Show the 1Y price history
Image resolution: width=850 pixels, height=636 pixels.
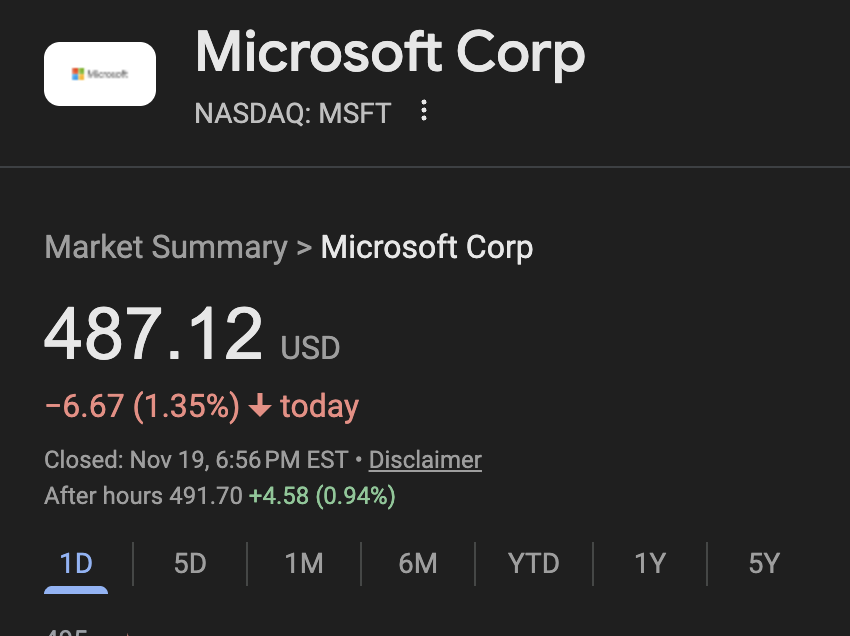(650, 564)
